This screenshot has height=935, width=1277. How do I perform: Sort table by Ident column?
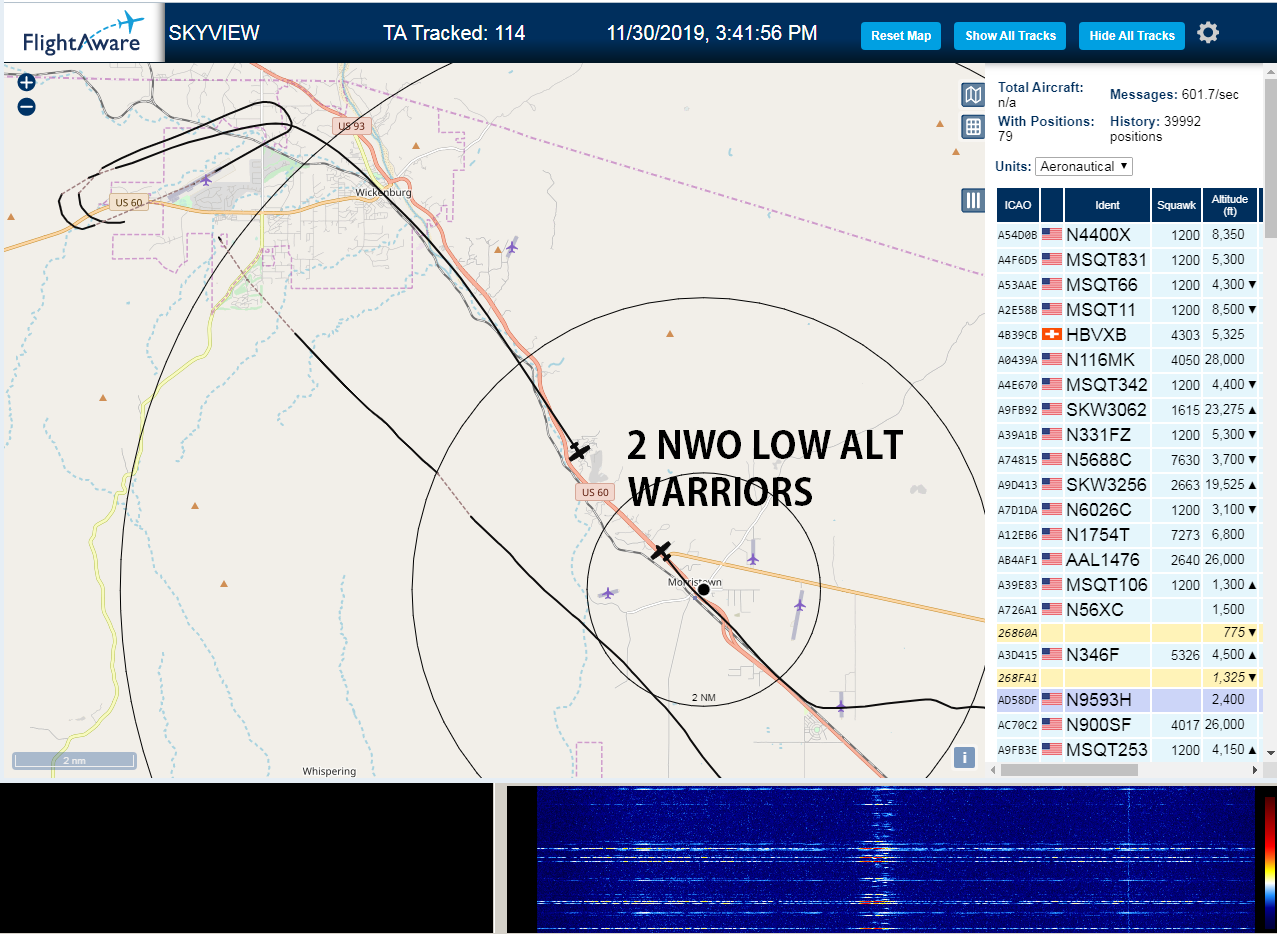(1107, 204)
